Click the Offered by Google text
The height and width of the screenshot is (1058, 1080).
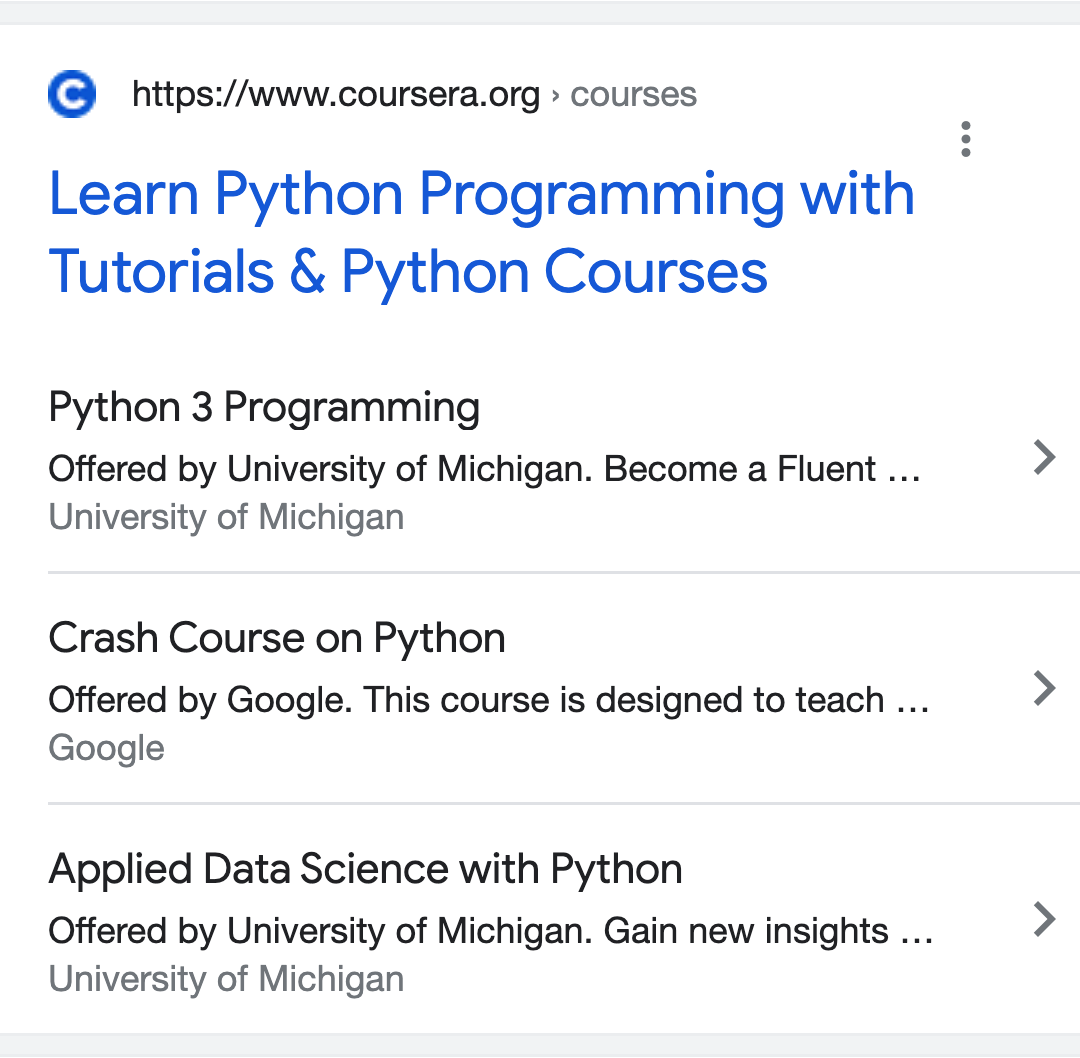(x=200, y=700)
